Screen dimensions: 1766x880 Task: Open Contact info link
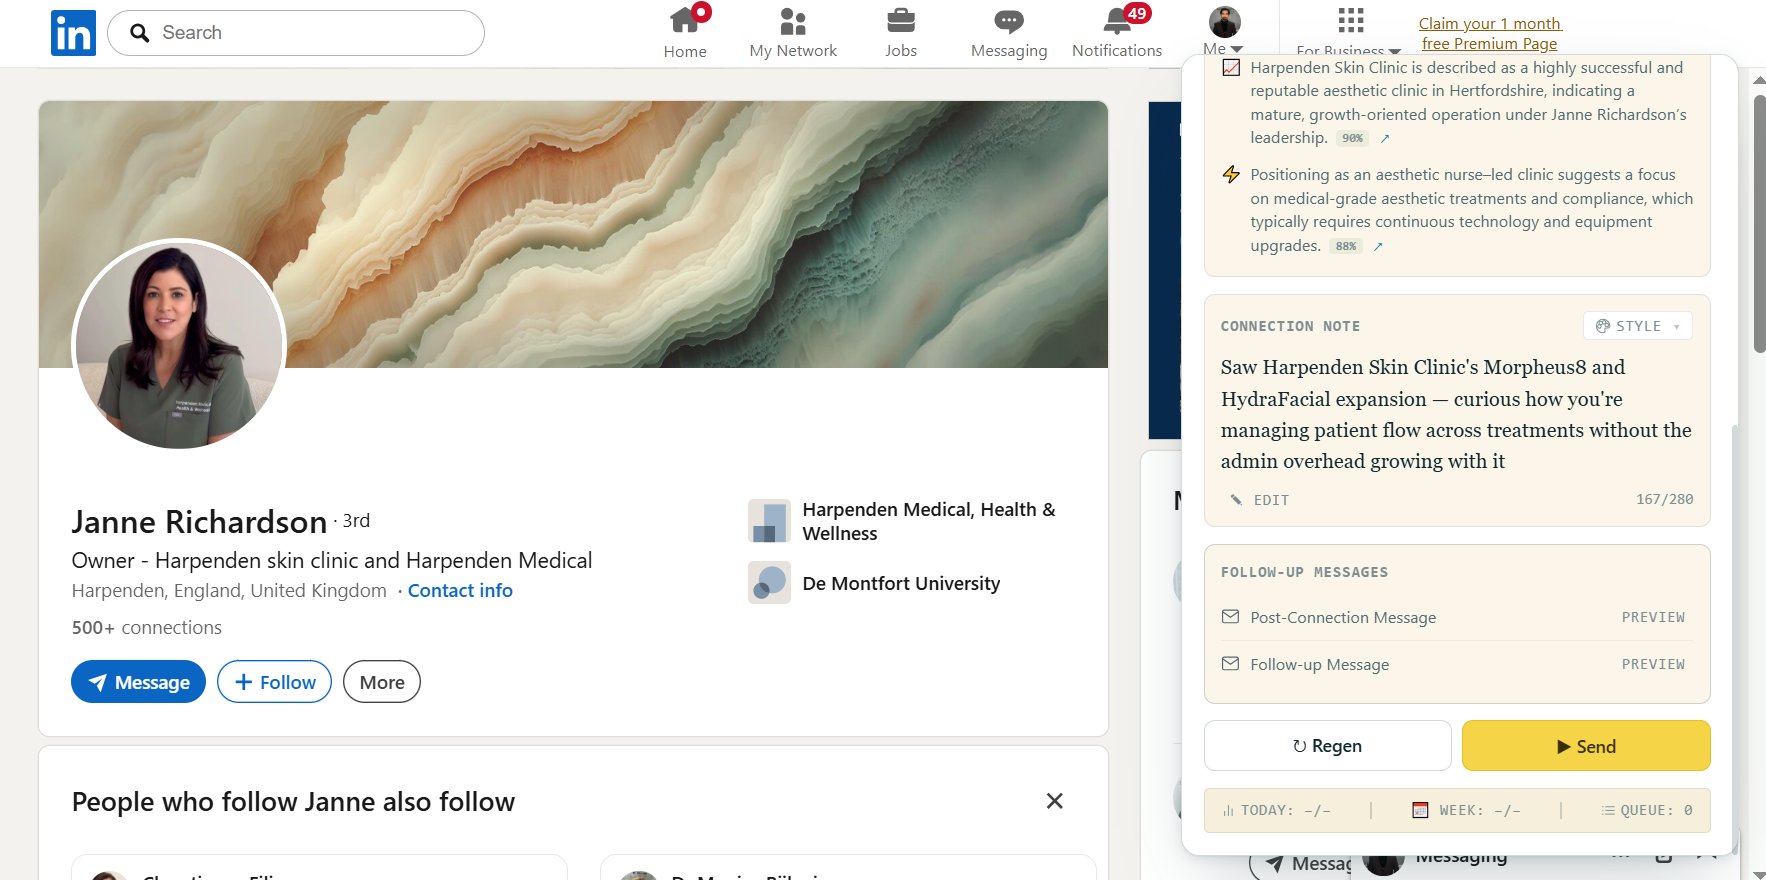[460, 591]
